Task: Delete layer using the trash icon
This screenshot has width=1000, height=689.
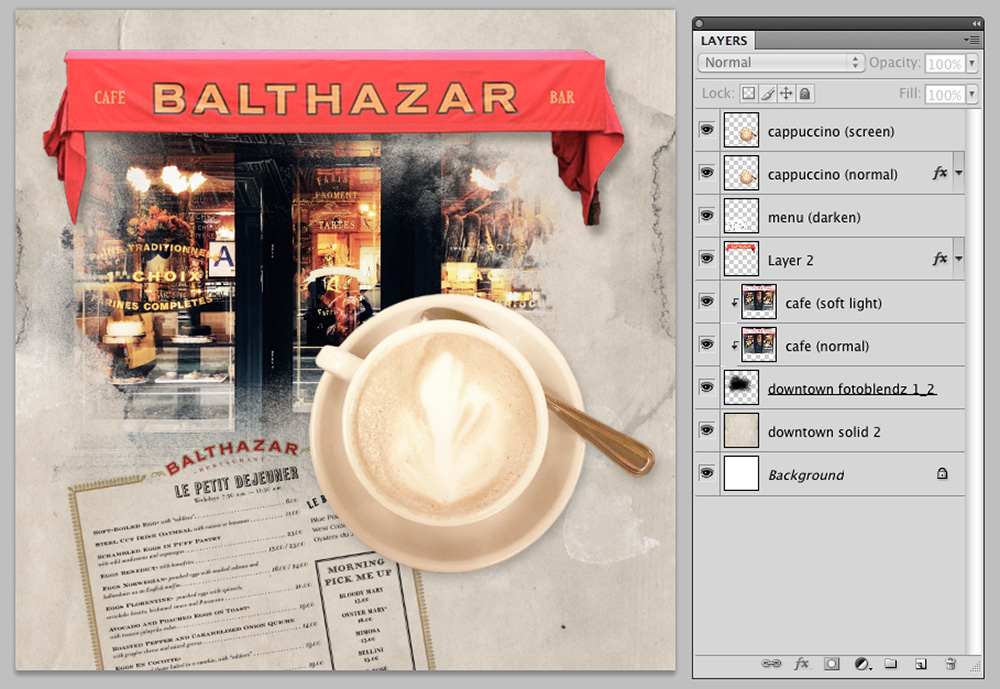Action: click(950, 664)
